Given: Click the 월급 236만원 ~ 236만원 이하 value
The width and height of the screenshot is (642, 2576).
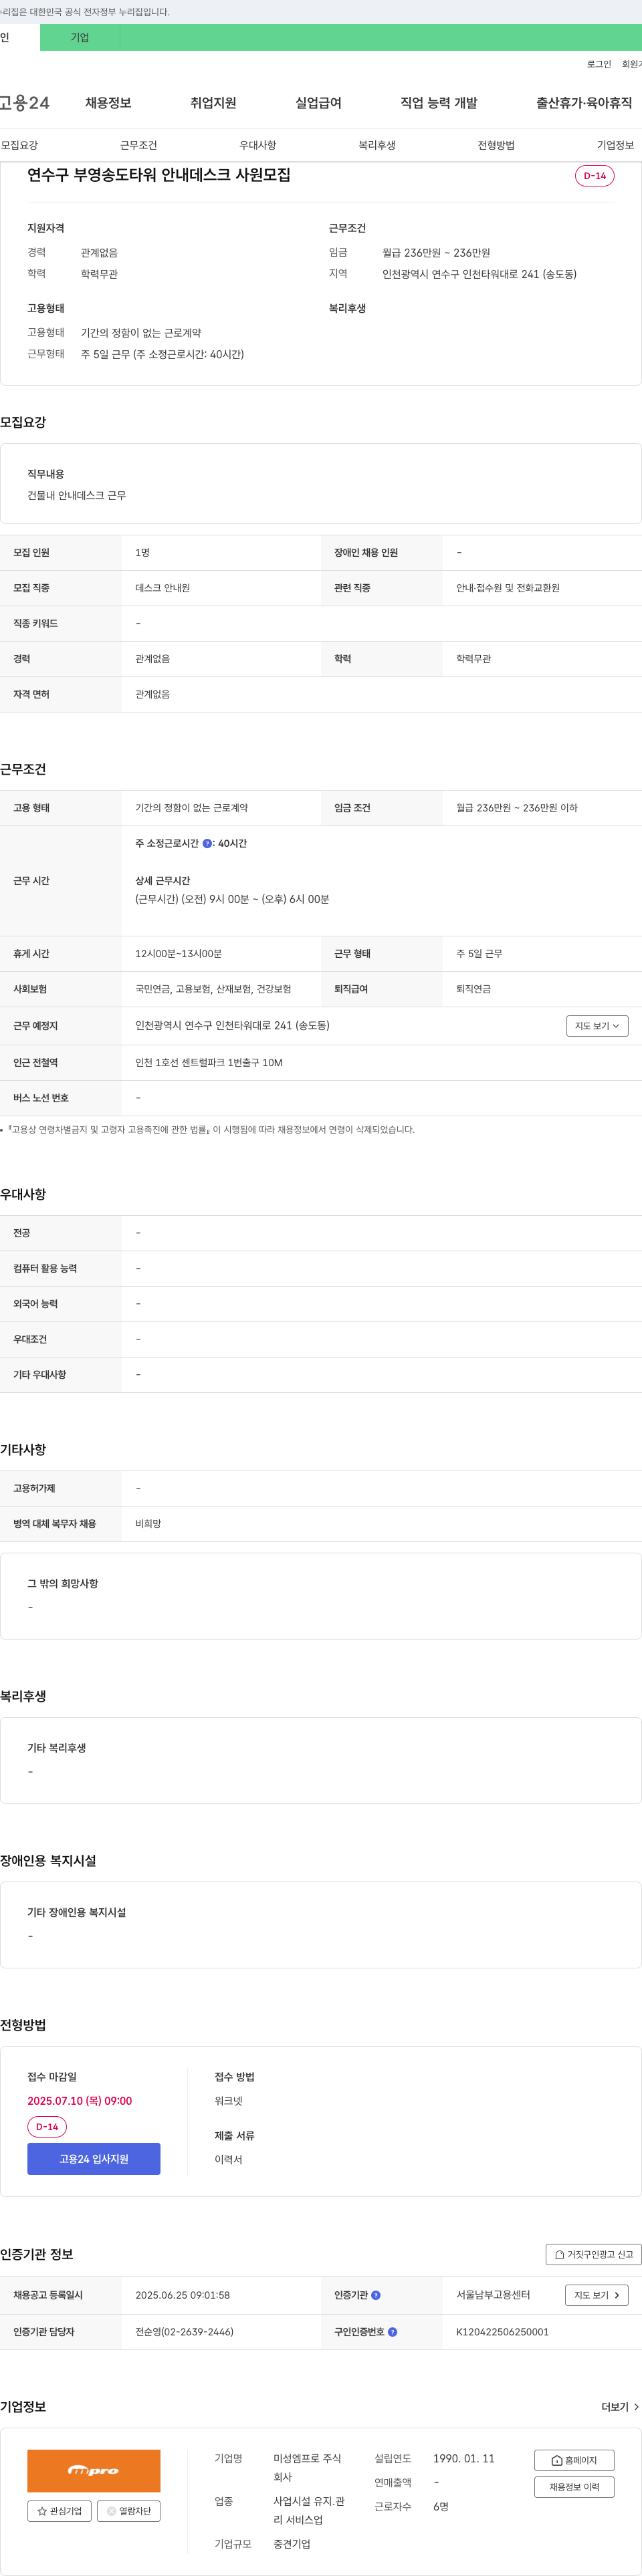Looking at the screenshot, I should coord(516,808).
